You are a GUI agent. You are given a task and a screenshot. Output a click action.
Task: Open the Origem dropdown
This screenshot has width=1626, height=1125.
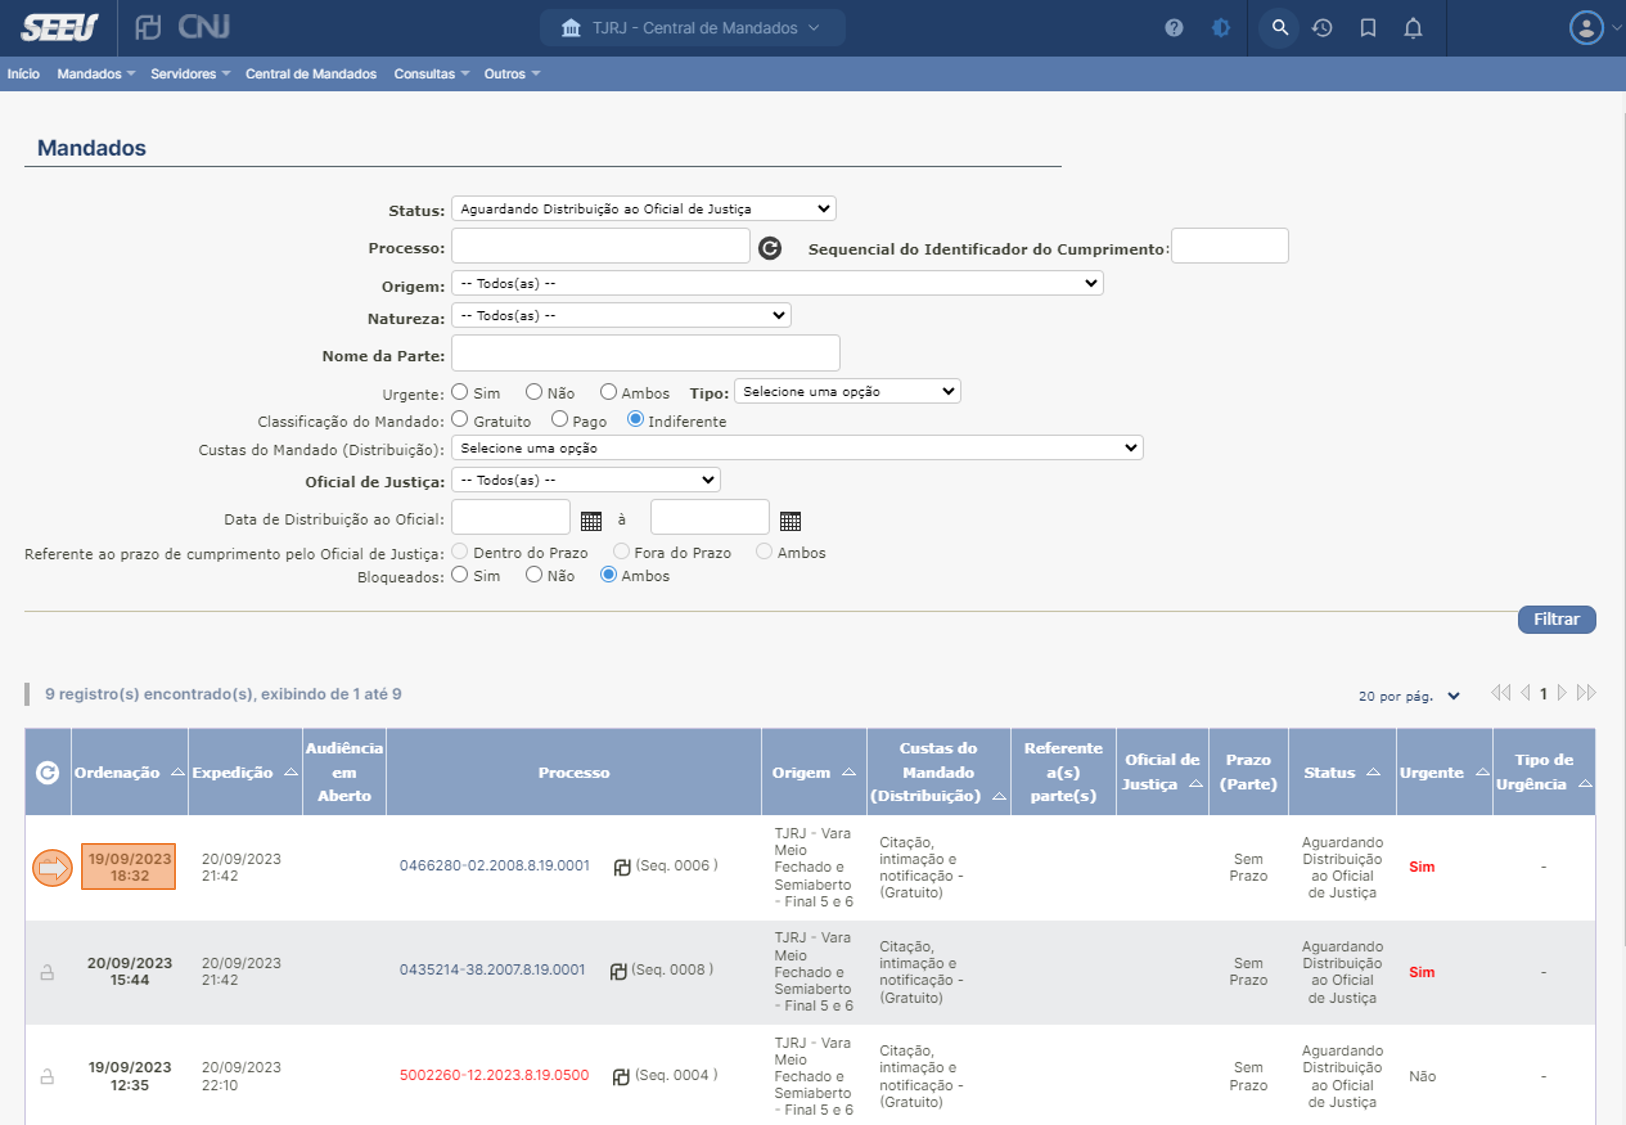[777, 283]
